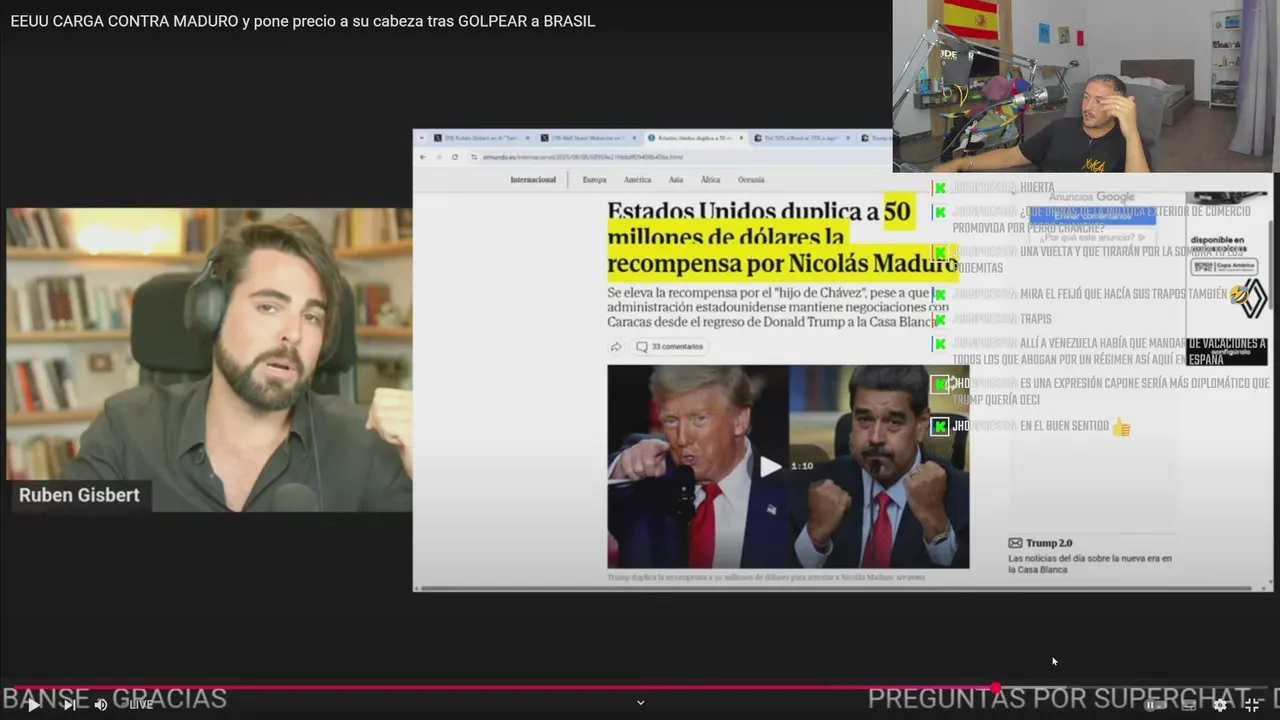Open the Europa navigation item
This screenshot has height=720, width=1280.
[x=594, y=180]
